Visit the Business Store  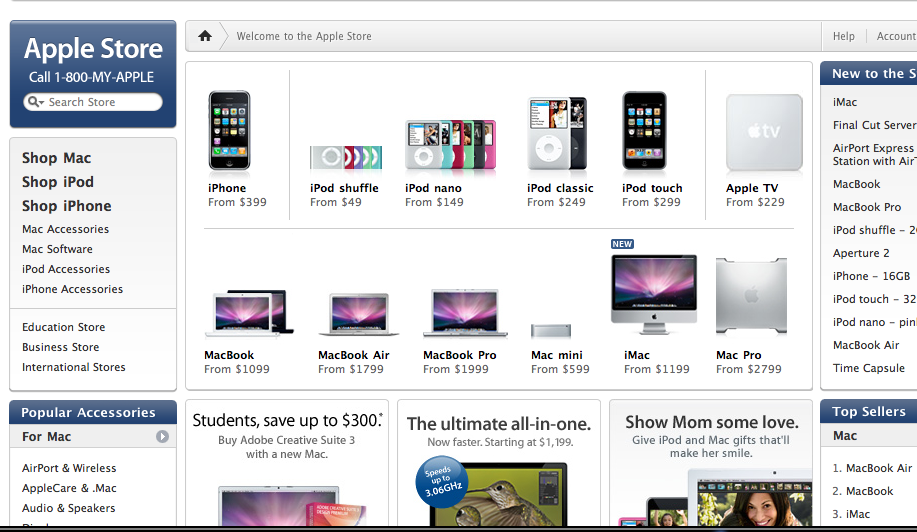pos(61,347)
